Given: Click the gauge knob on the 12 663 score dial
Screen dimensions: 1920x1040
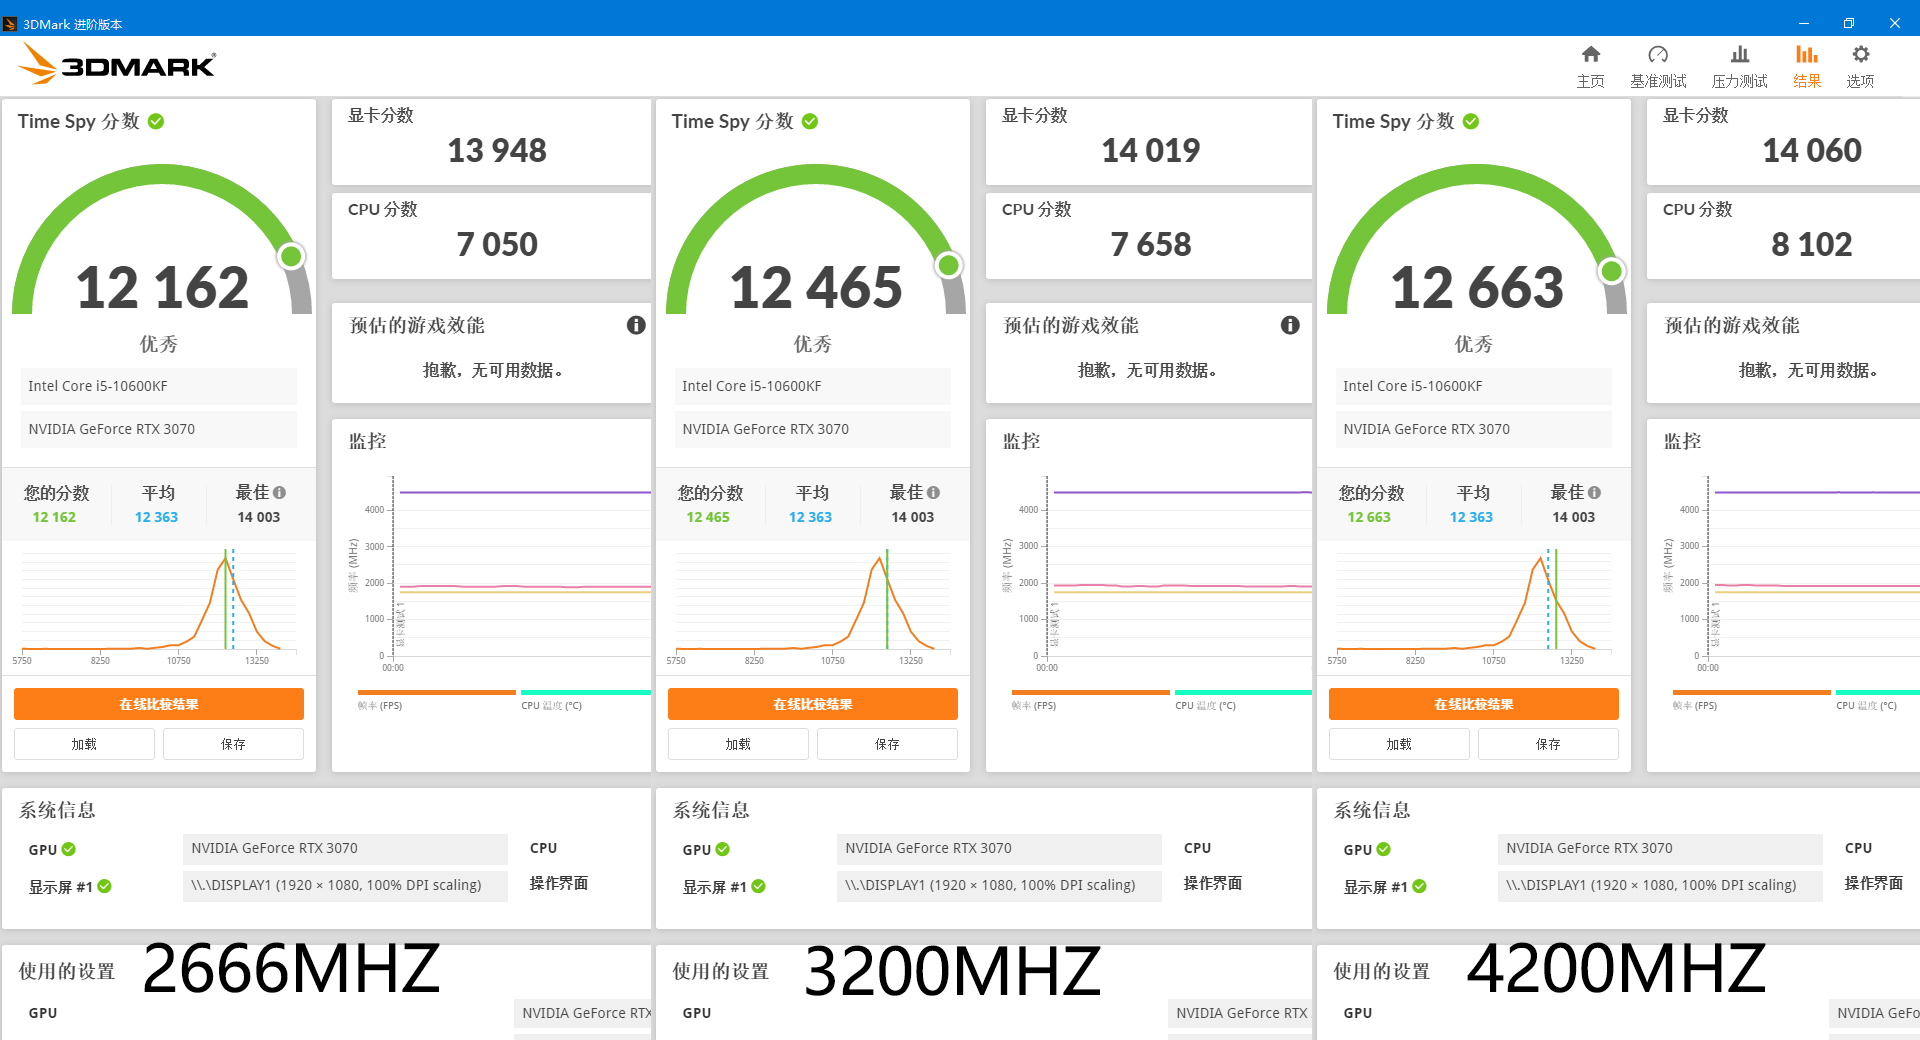Looking at the screenshot, I should pos(1611,271).
